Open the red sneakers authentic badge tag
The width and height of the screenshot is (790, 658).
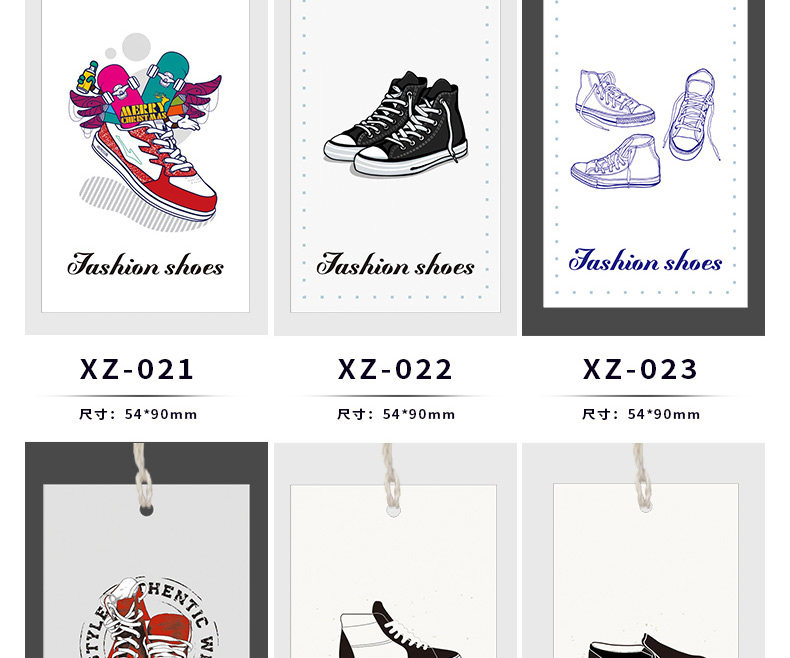coord(146,550)
